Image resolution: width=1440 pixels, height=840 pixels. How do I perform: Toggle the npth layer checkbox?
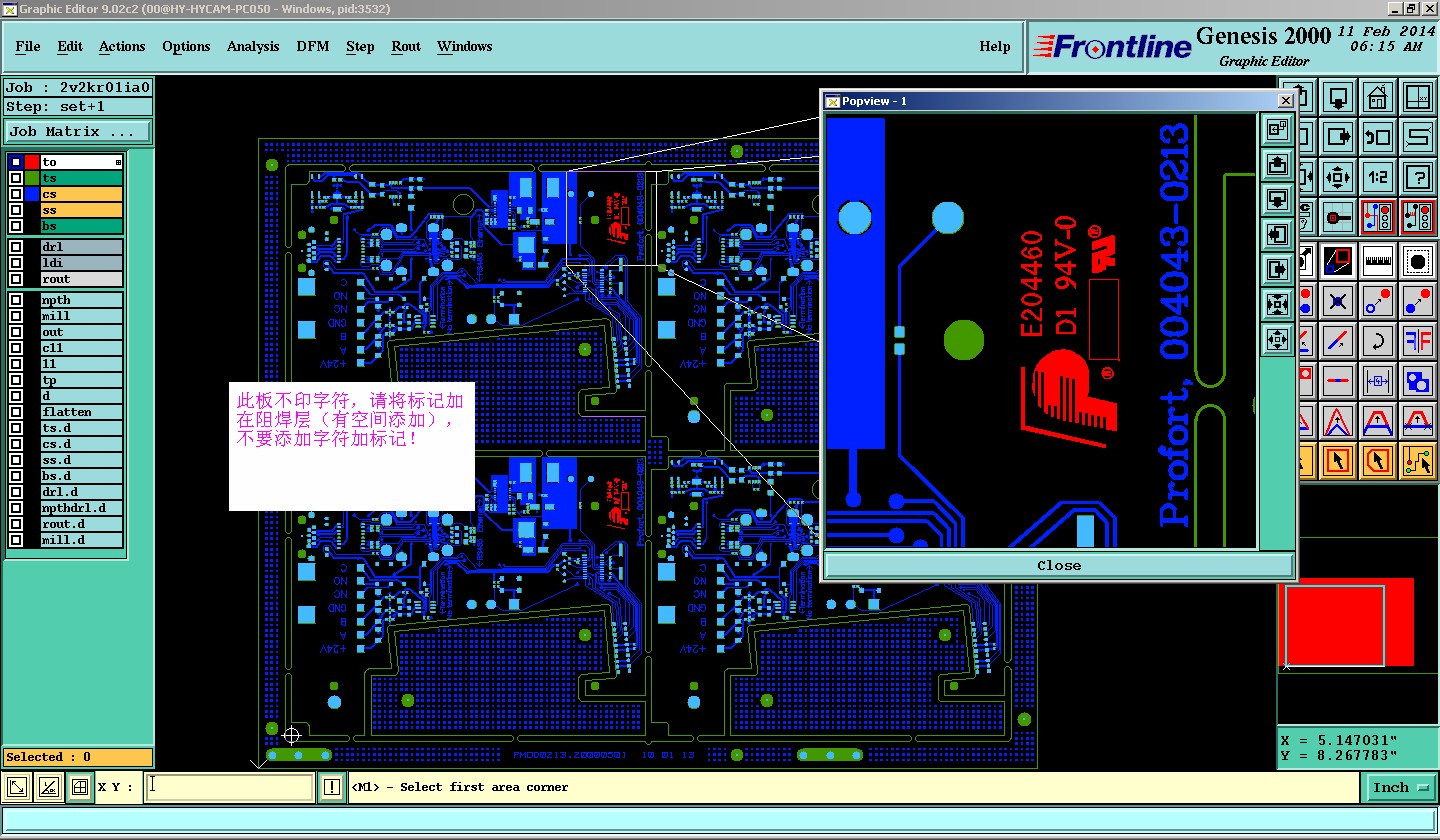(x=16, y=300)
